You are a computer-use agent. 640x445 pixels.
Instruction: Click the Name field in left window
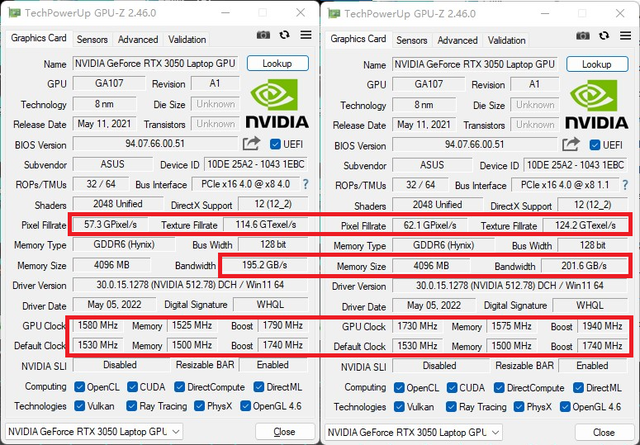click(x=155, y=63)
